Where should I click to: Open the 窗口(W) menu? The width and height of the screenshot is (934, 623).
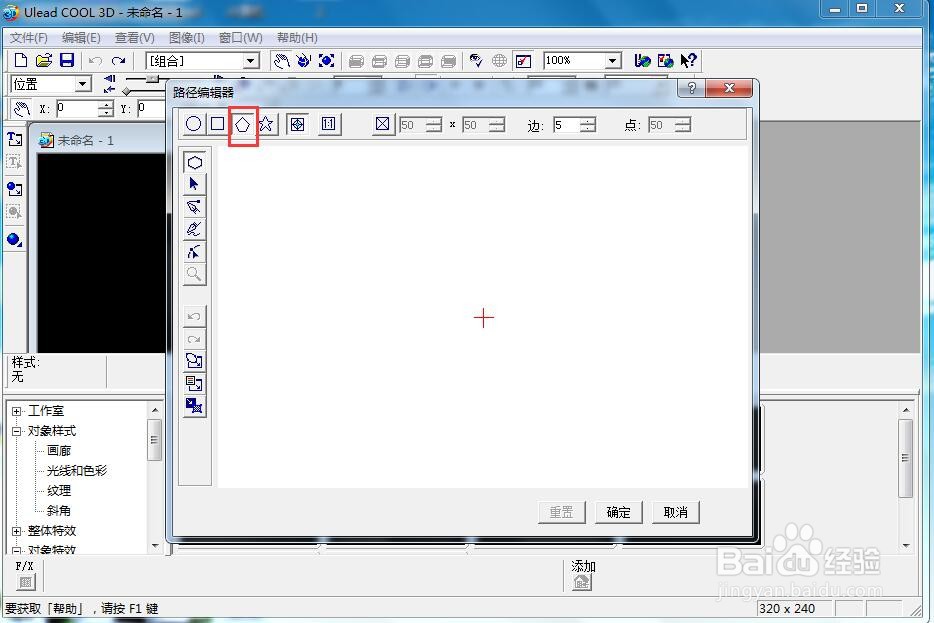pos(240,38)
